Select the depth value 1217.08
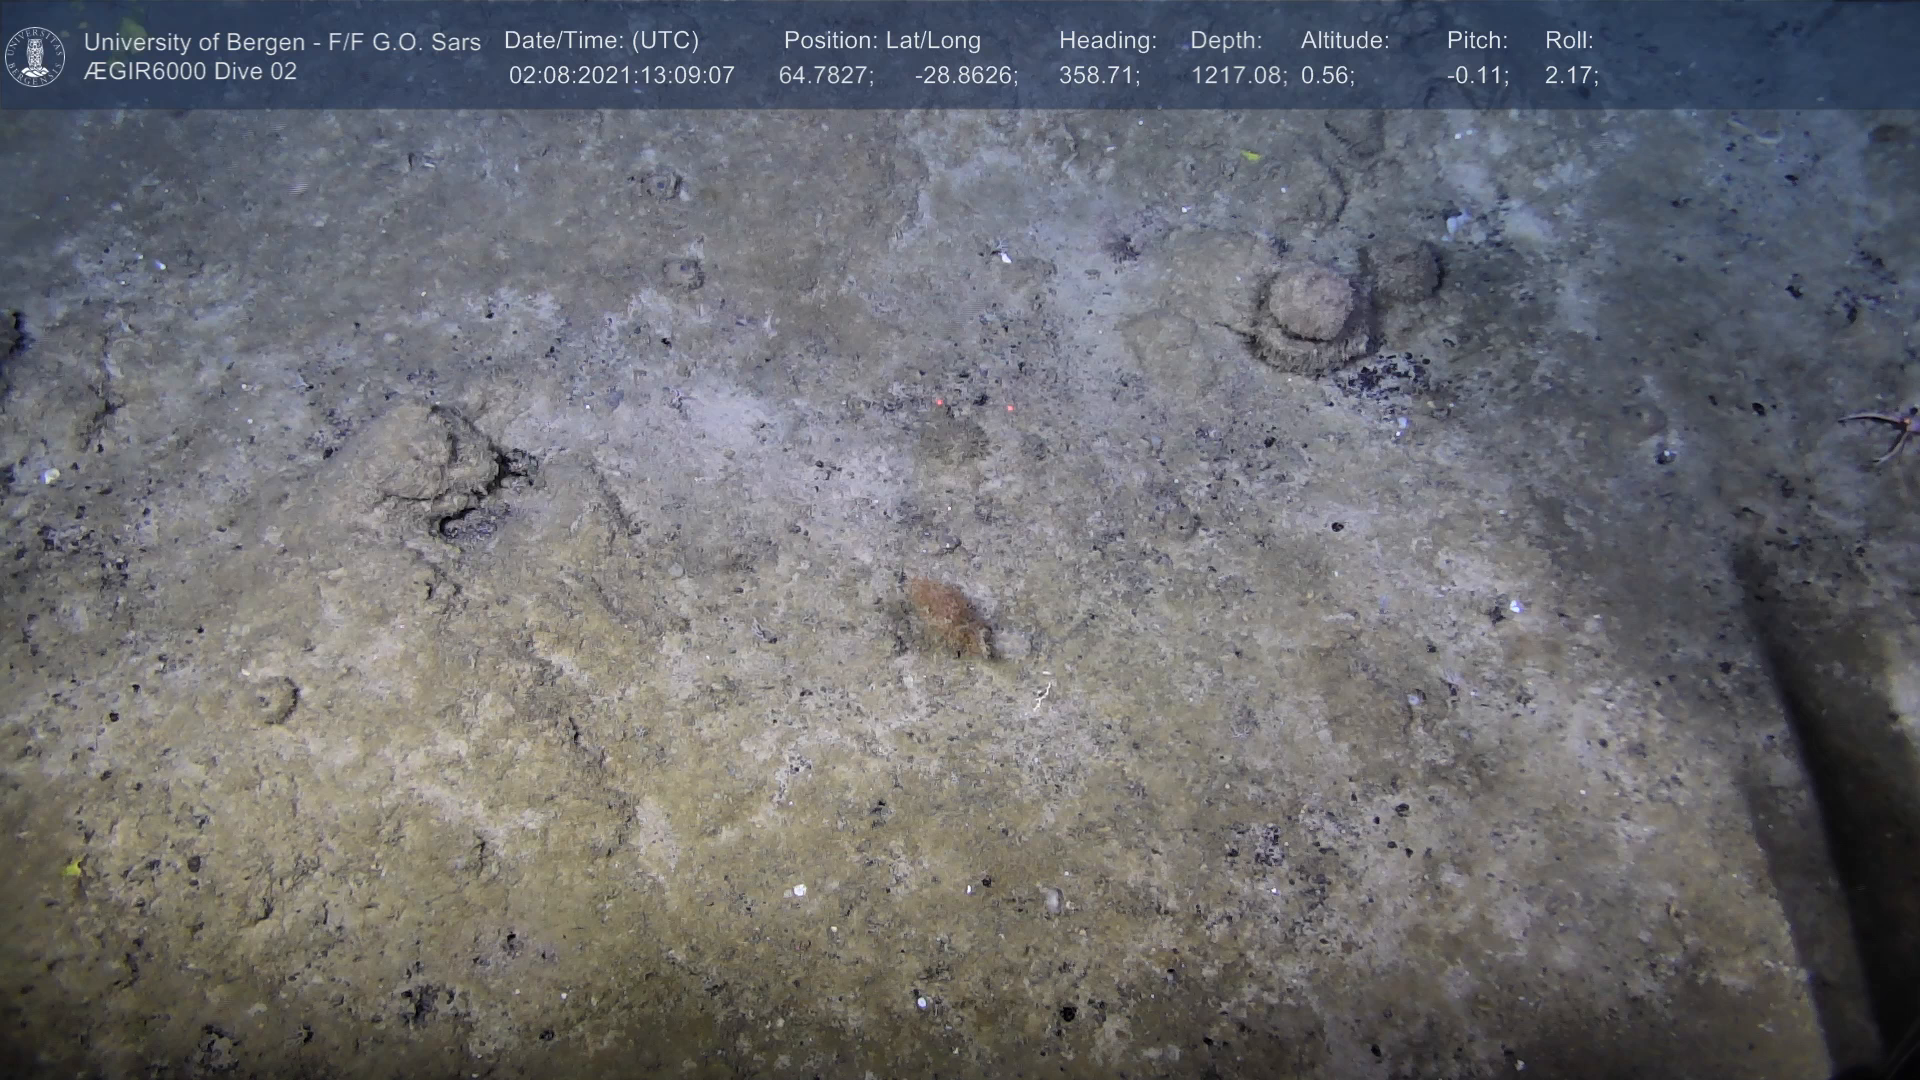Image resolution: width=1920 pixels, height=1080 pixels. [x=1238, y=76]
